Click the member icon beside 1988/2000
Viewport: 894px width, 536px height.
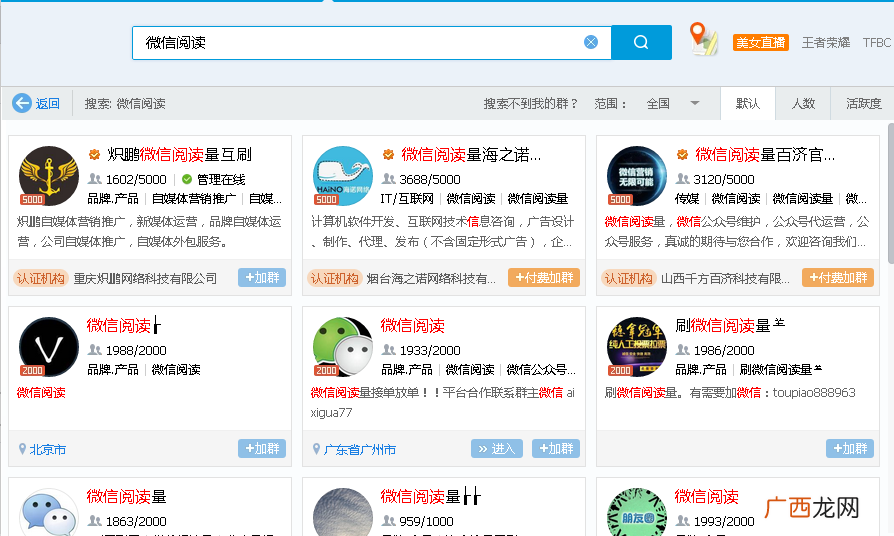(95, 350)
